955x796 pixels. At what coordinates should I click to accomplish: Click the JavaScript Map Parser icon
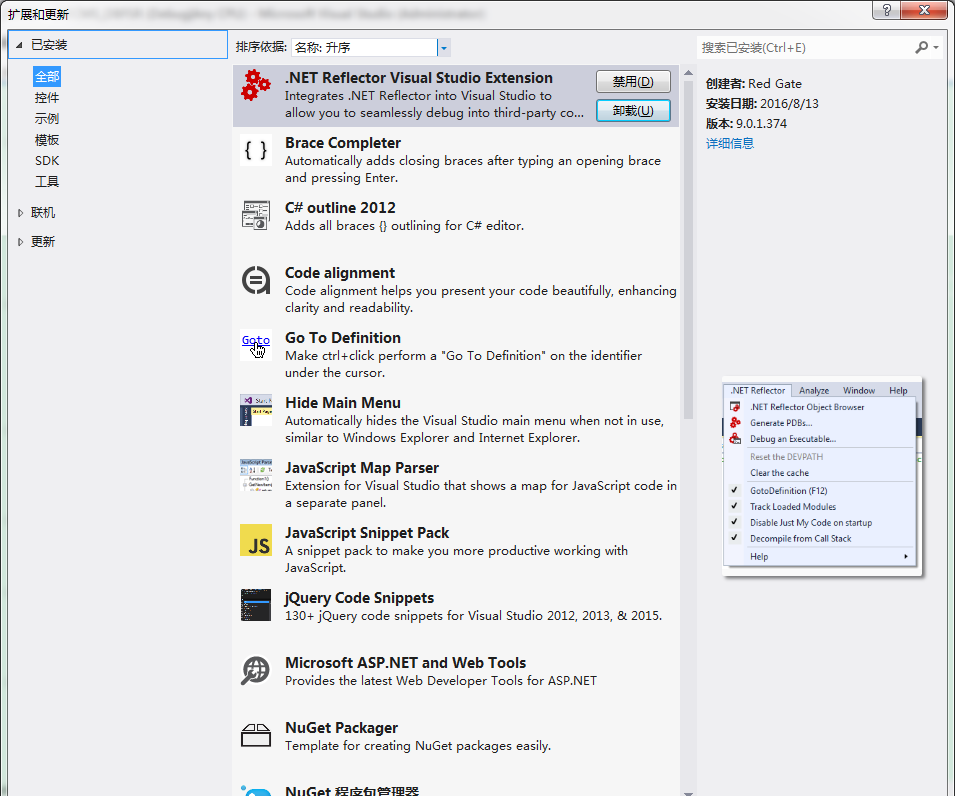[x=256, y=475]
